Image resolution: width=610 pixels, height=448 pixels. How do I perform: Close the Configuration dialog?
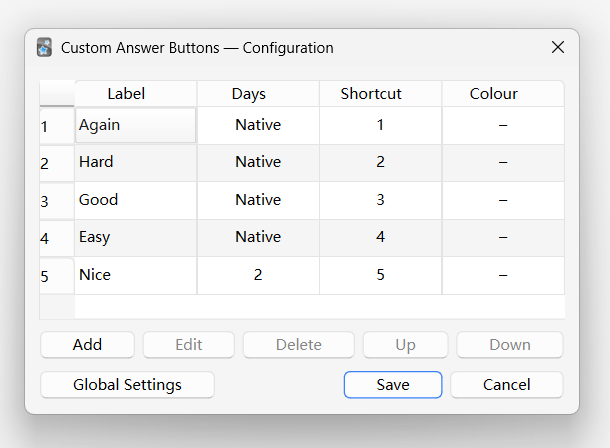(558, 47)
